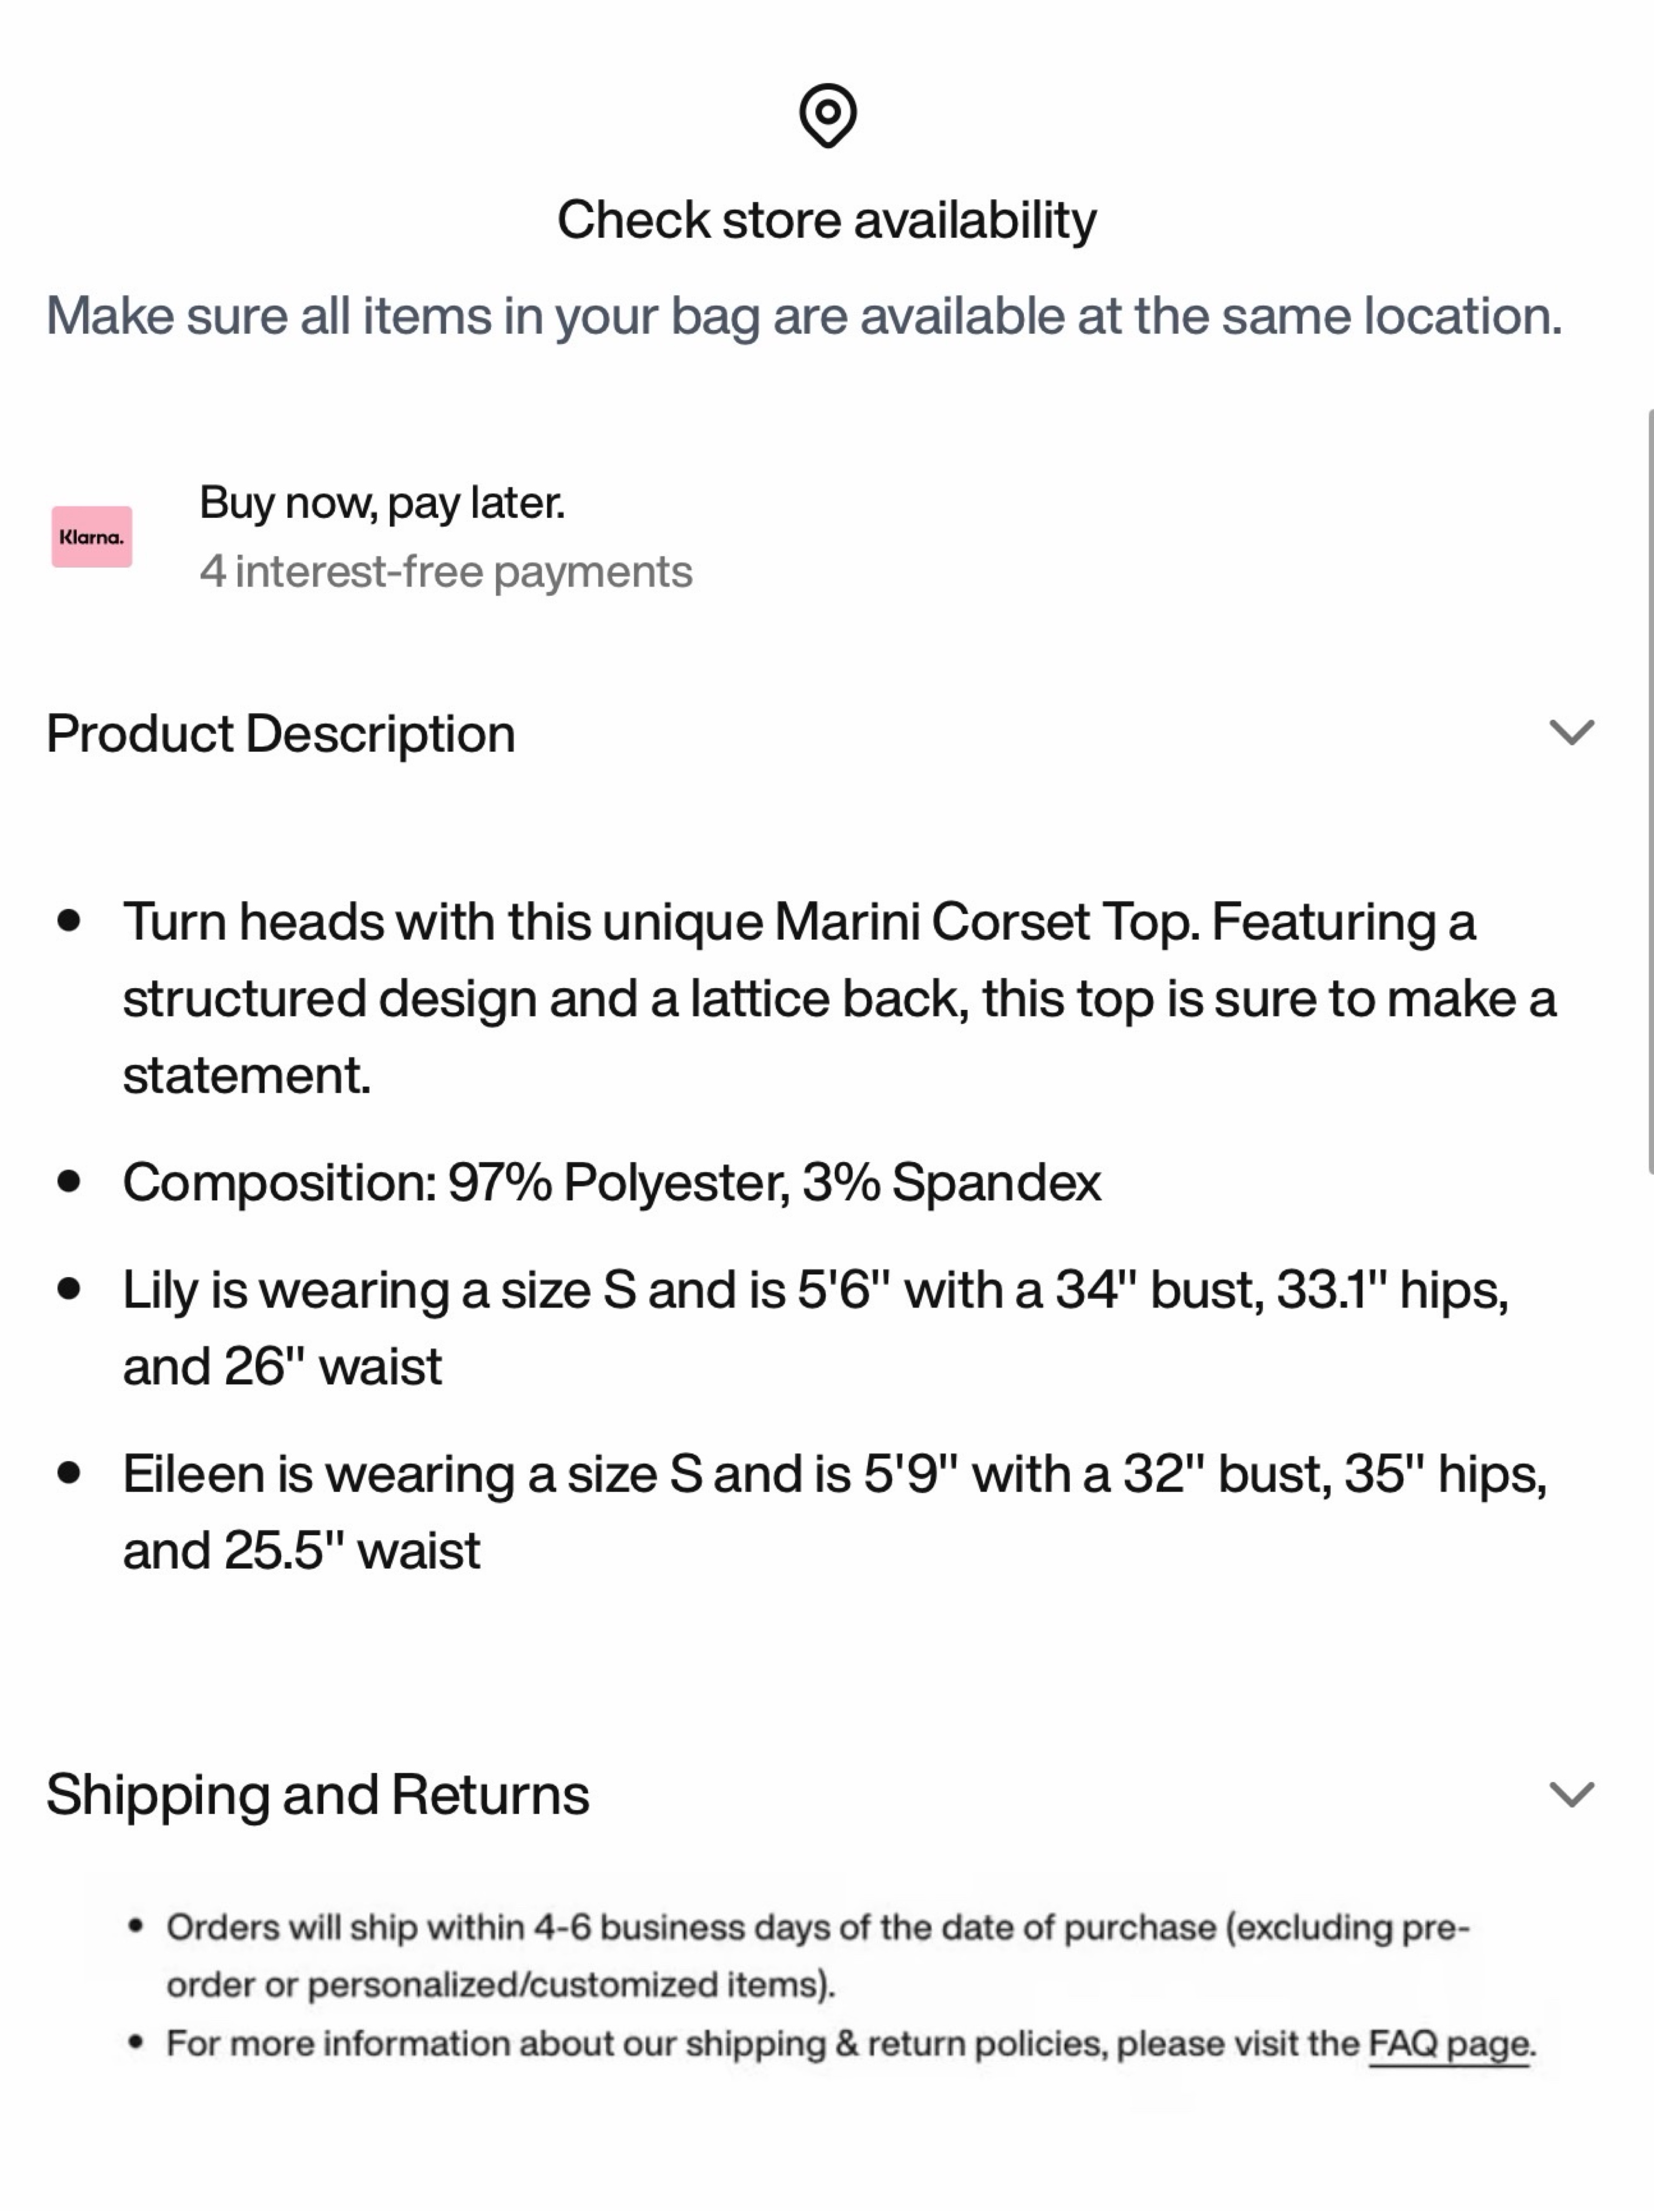Select the Buy now, pay later text
The height and width of the screenshot is (2212, 1654).
pos(382,503)
